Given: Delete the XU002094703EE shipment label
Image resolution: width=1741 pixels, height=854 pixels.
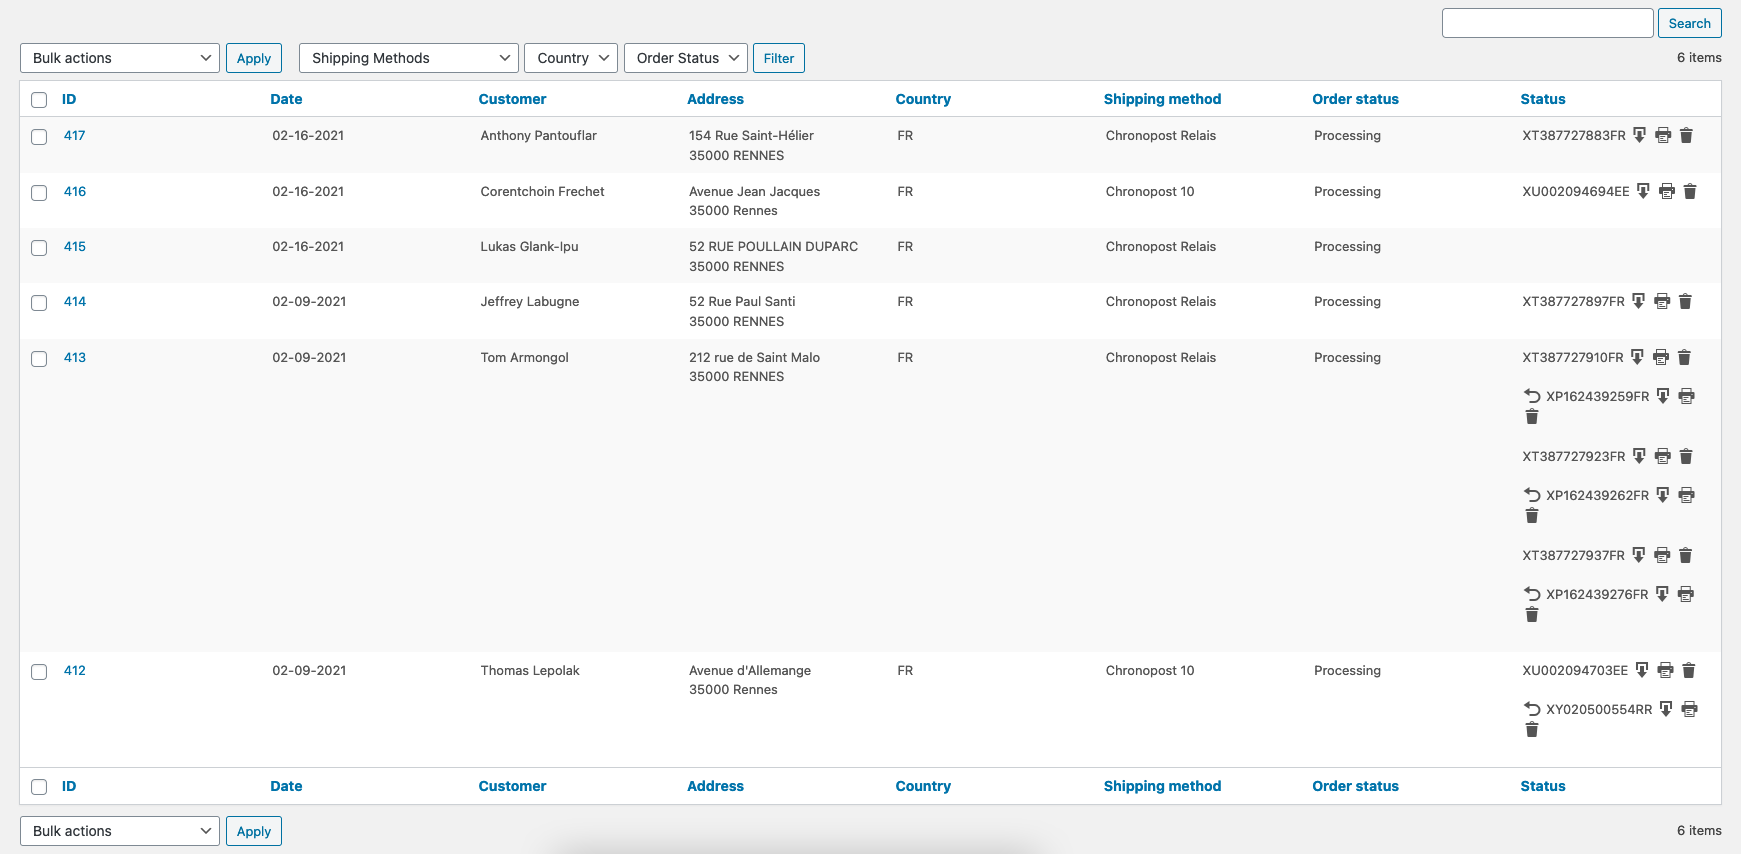Looking at the screenshot, I should tap(1689, 670).
